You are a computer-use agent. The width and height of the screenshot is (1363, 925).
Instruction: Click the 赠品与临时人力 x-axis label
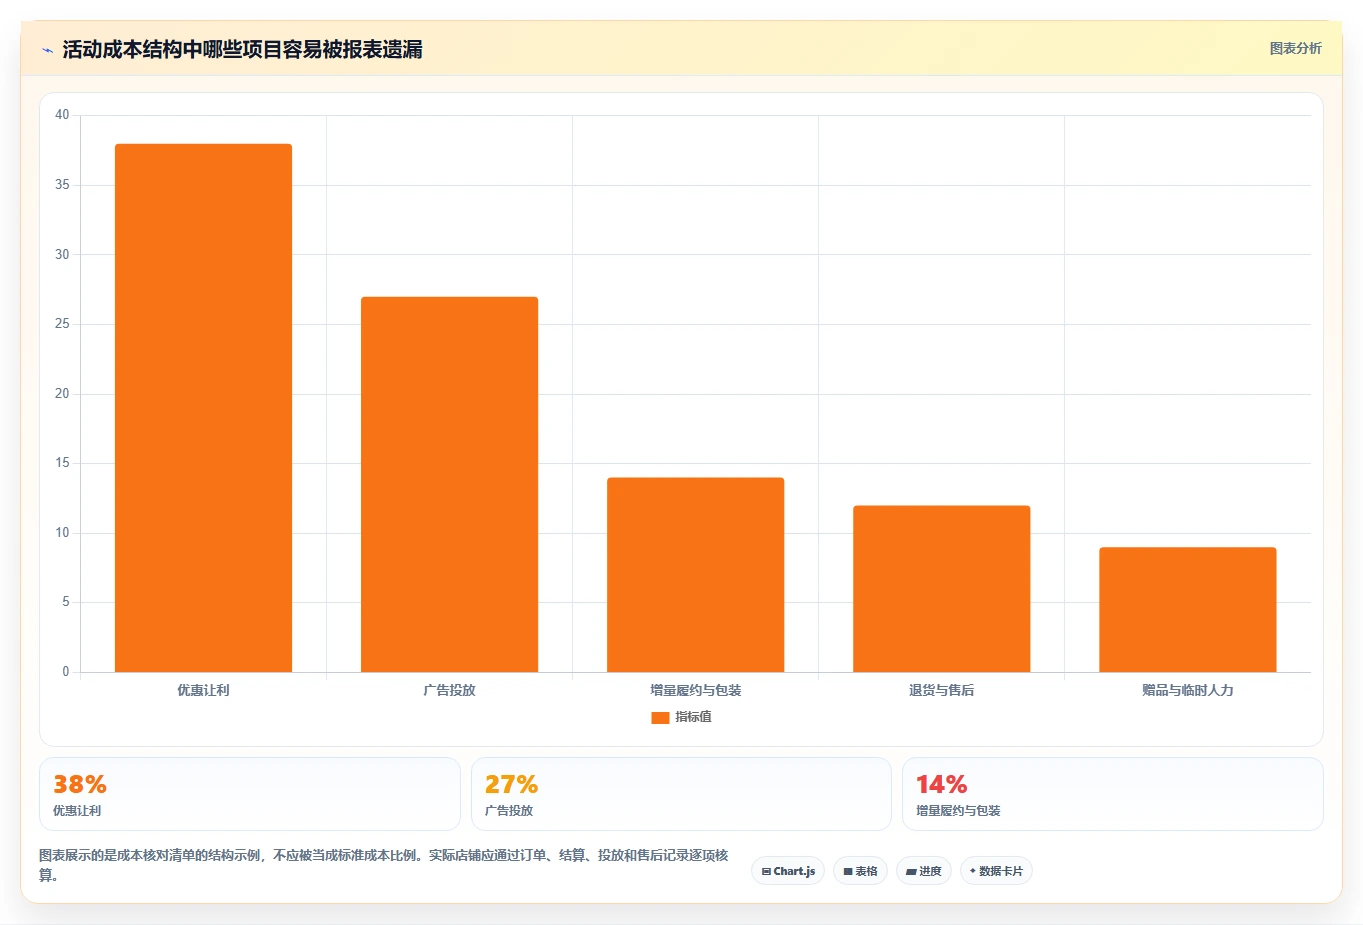point(1187,690)
